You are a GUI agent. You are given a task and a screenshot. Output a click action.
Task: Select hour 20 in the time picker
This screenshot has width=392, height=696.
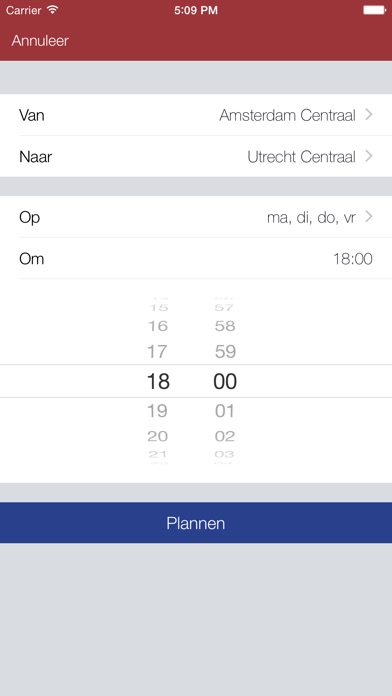click(x=158, y=436)
